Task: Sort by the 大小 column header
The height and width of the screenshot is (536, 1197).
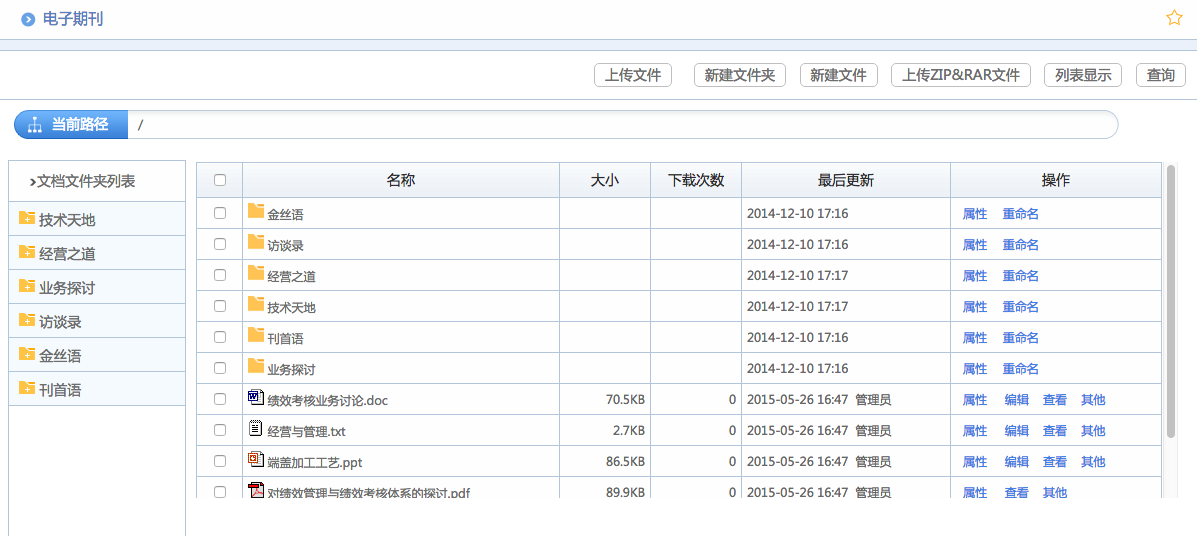Action: coord(604,180)
